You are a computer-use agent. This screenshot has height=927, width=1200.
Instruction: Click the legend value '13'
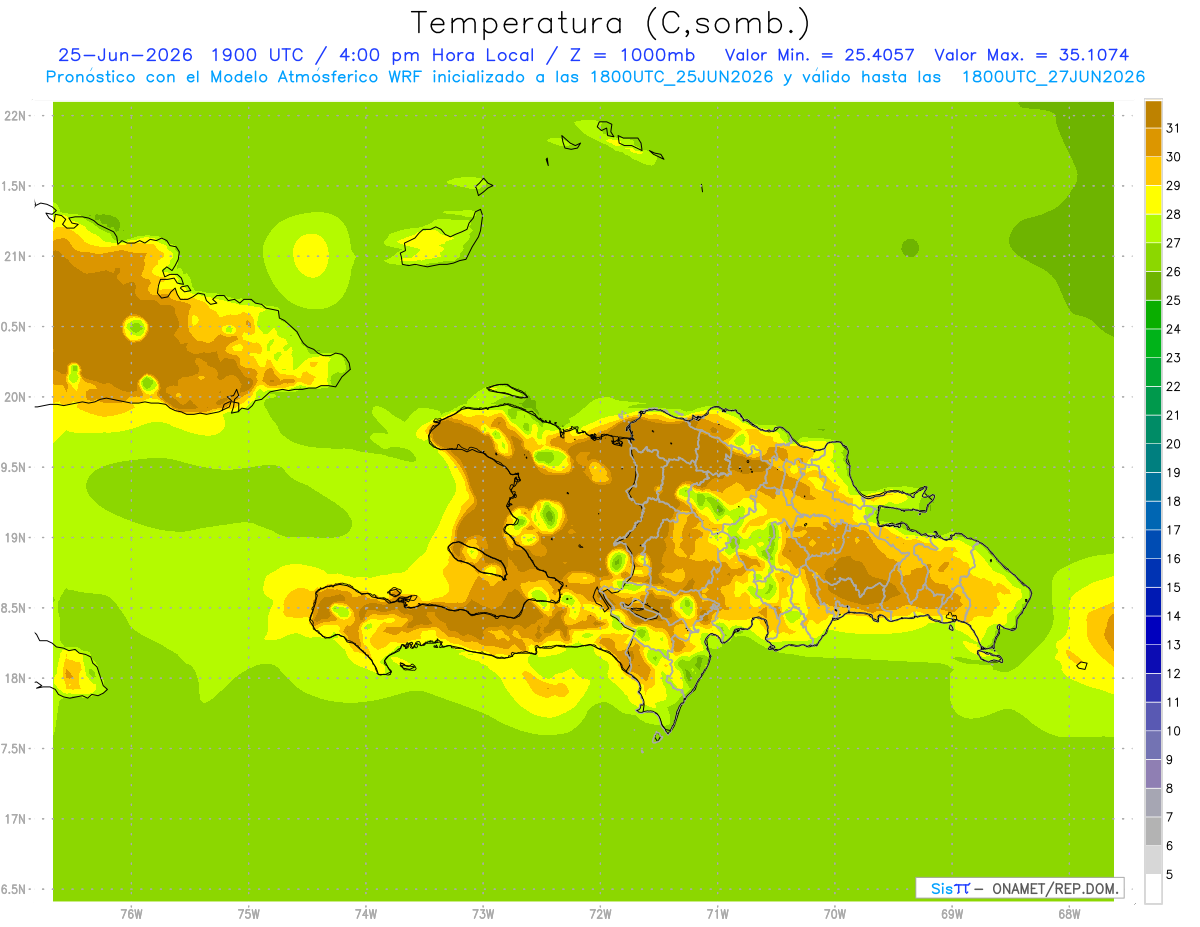coord(1173,645)
